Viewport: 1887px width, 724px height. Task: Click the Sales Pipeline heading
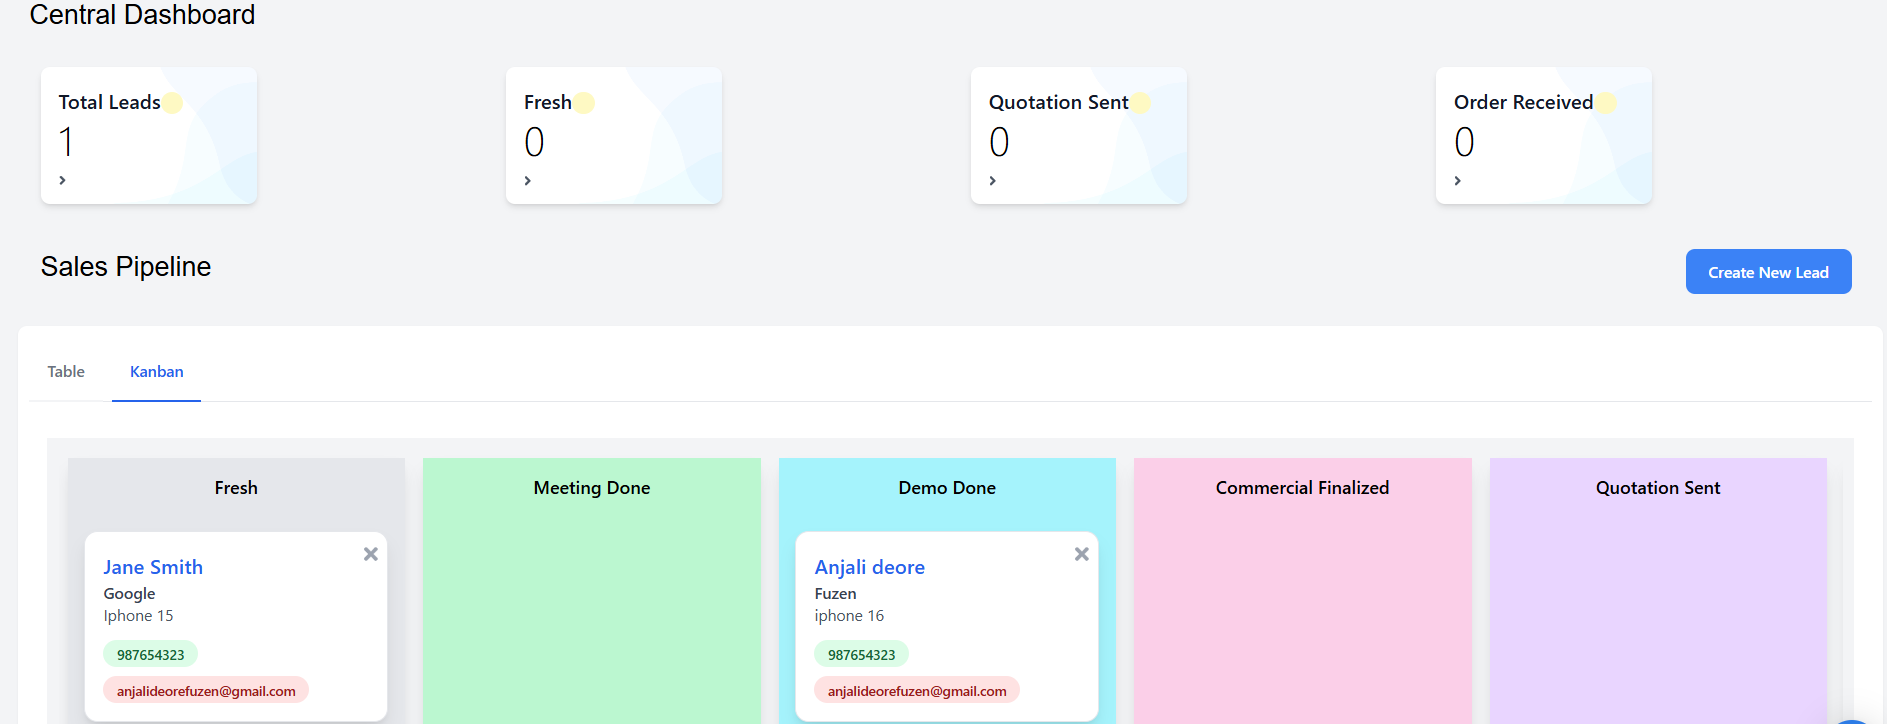[x=126, y=267]
